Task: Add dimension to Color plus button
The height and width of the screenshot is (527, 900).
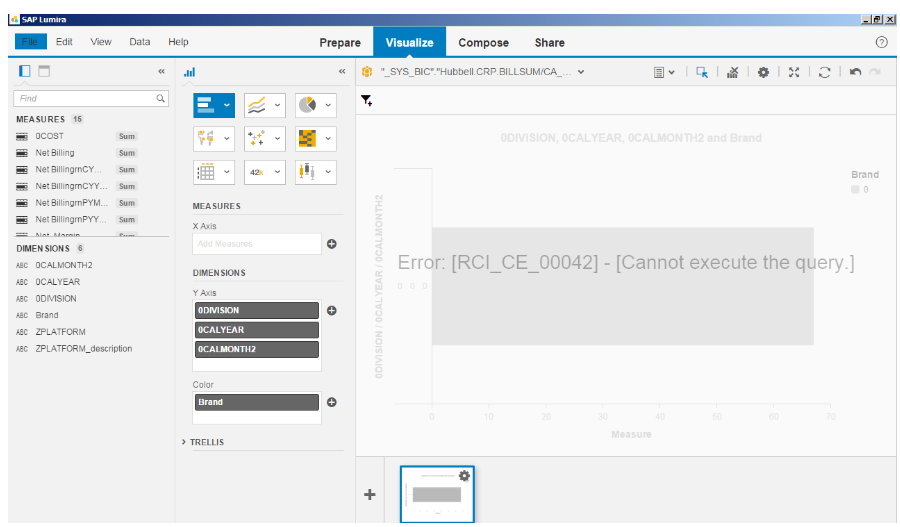Action: coord(332,402)
